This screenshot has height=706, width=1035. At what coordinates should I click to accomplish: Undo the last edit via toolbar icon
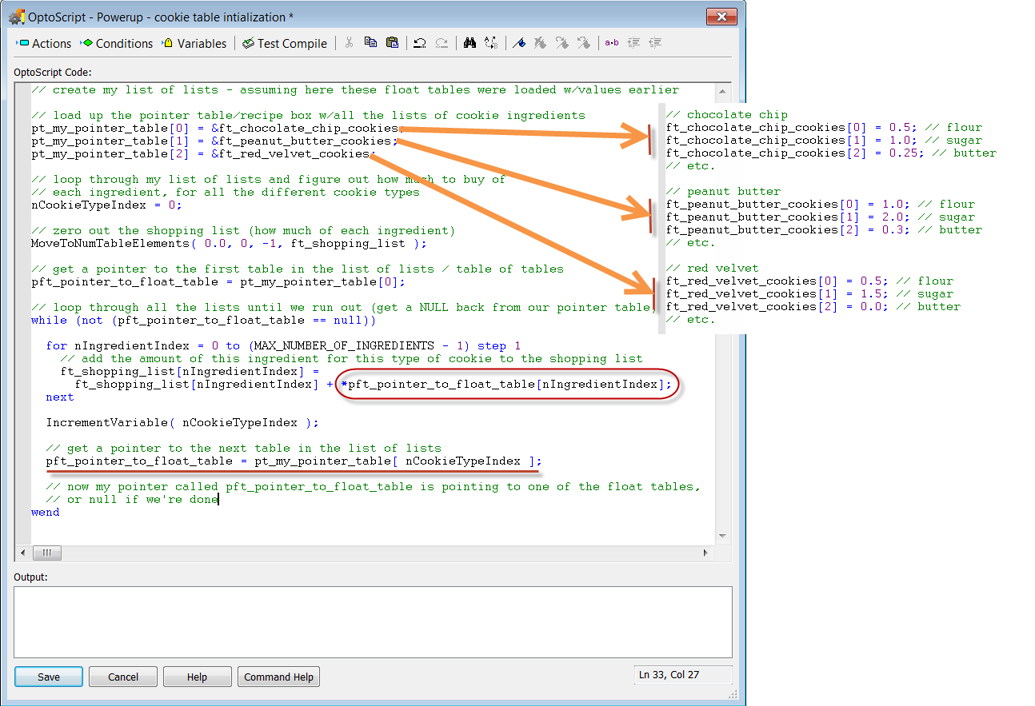pyautogui.click(x=421, y=43)
